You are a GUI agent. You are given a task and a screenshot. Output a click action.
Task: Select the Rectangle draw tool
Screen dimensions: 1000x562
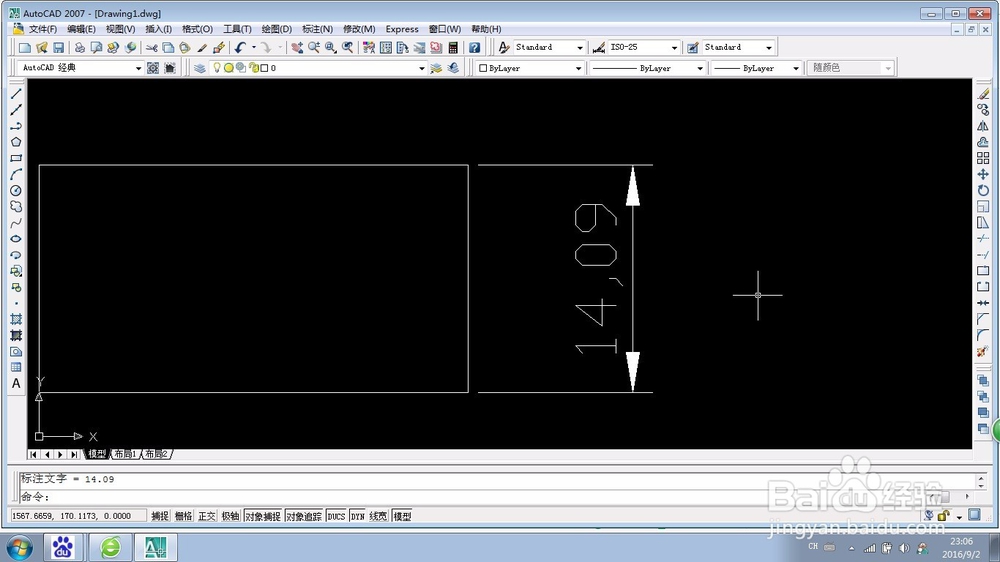[x=16, y=158]
